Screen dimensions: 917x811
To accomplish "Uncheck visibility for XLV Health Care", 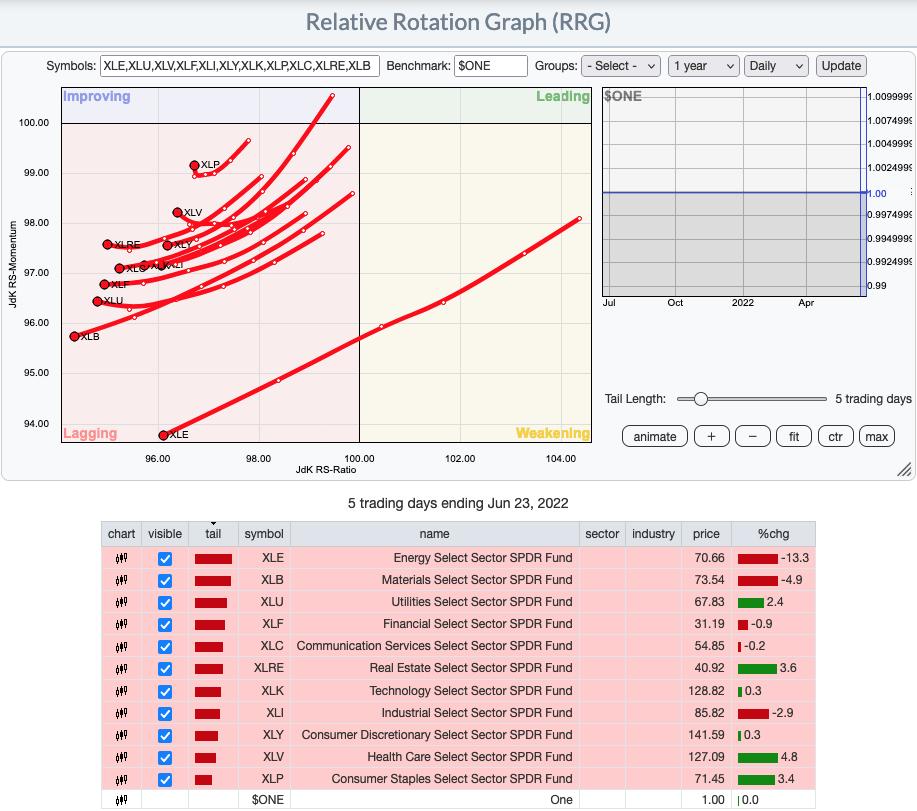I will 165,758.
